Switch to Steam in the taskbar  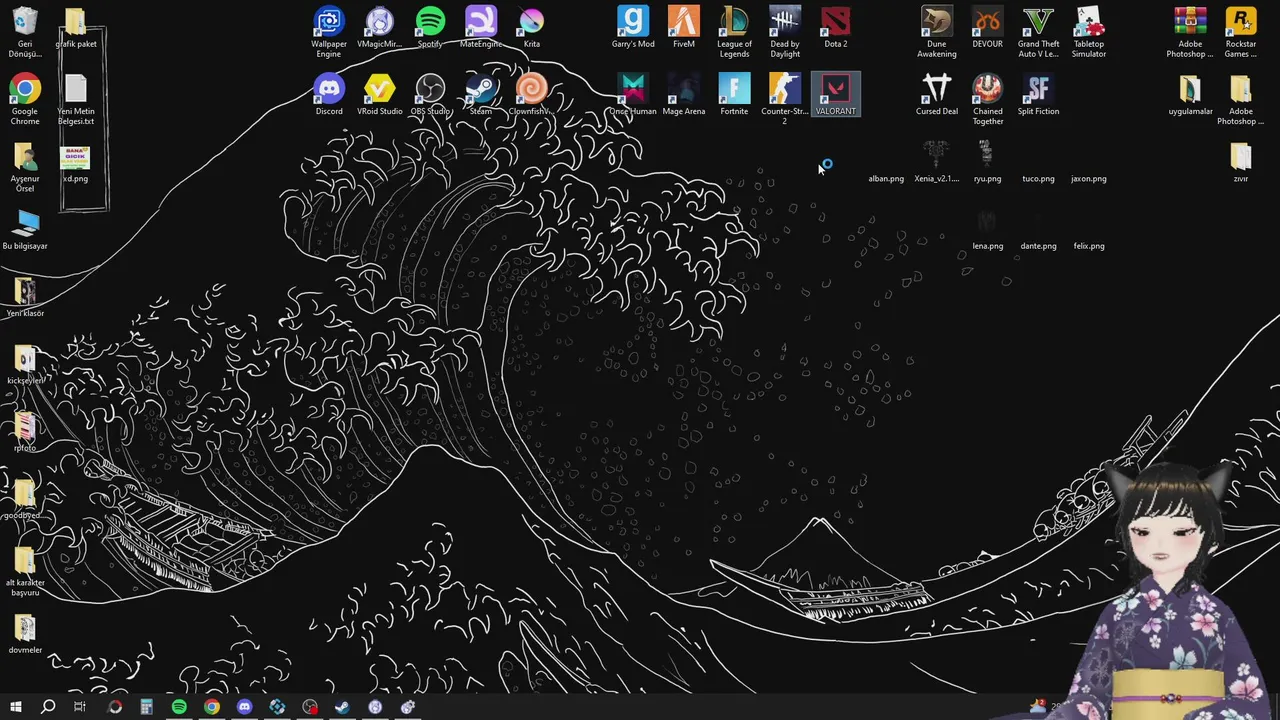pyautogui.click(x=342, y=707)
